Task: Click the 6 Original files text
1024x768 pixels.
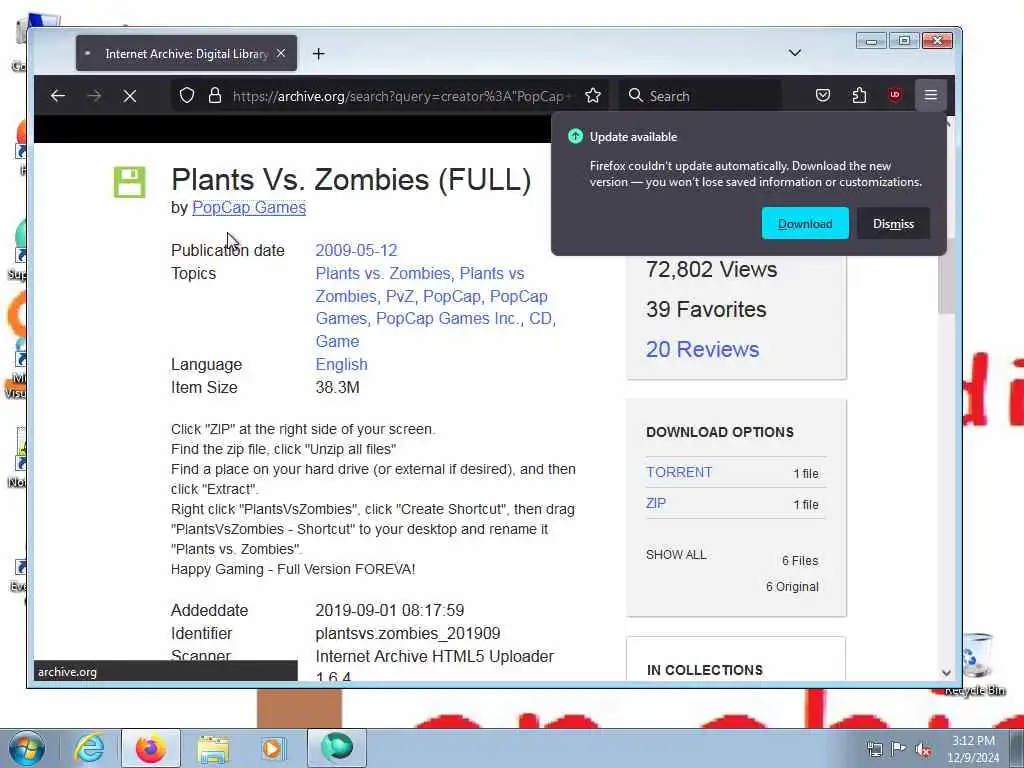Action: click(x=792, y=586)
